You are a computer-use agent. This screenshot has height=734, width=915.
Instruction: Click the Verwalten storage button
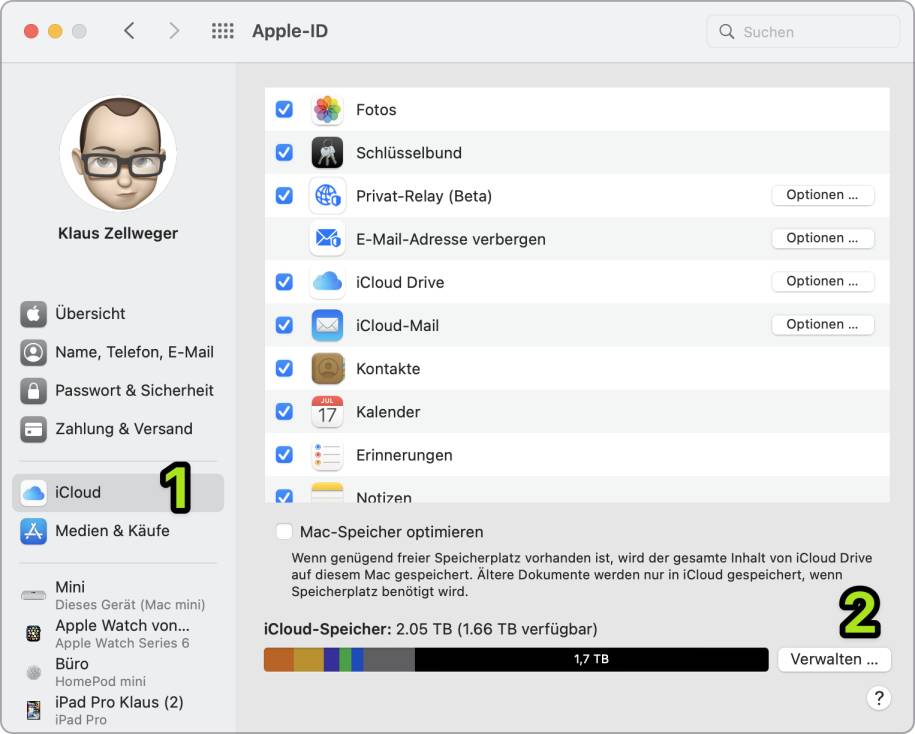834,660
